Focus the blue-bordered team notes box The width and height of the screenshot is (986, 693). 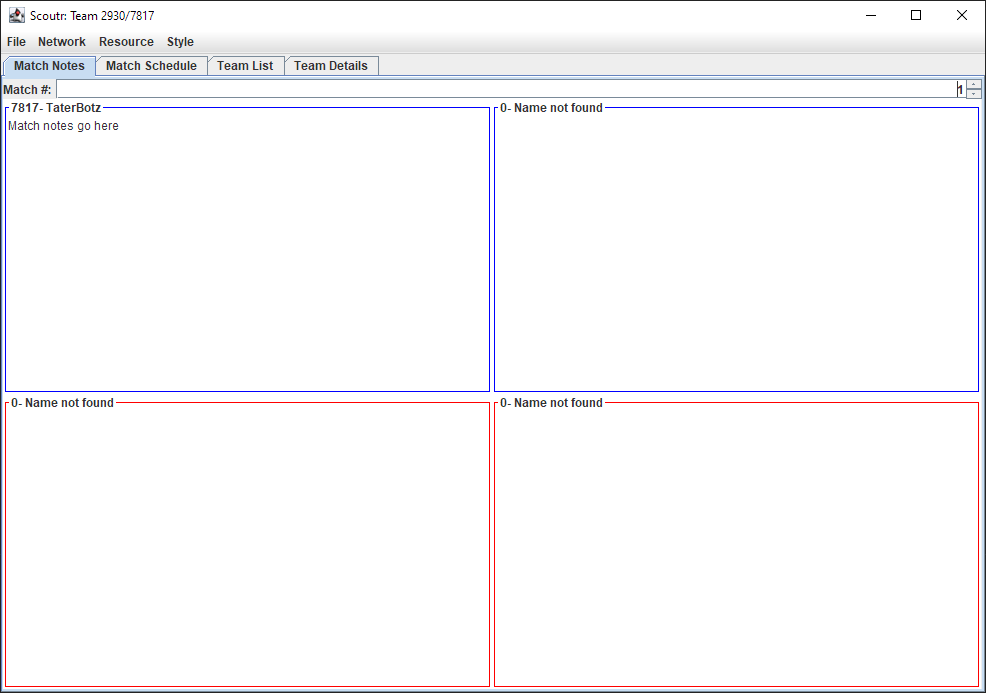pos(736,250)
